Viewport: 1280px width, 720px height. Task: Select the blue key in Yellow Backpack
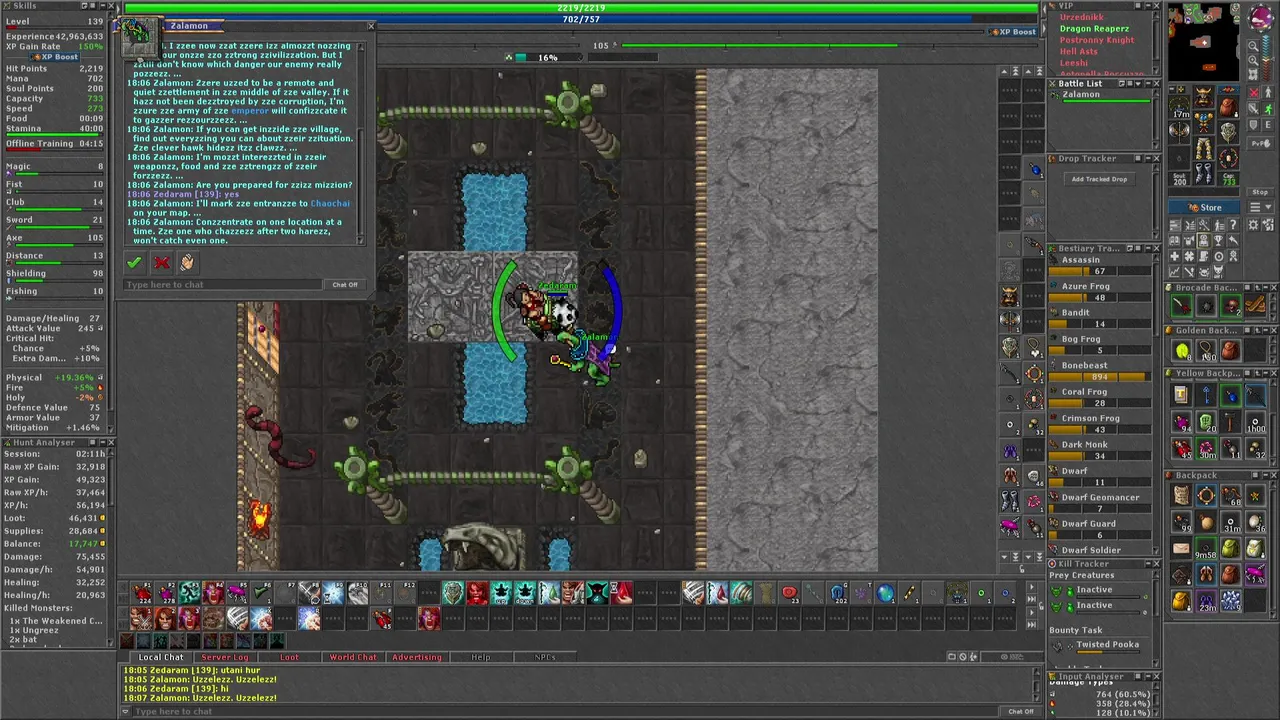(x=1206, y=393)
